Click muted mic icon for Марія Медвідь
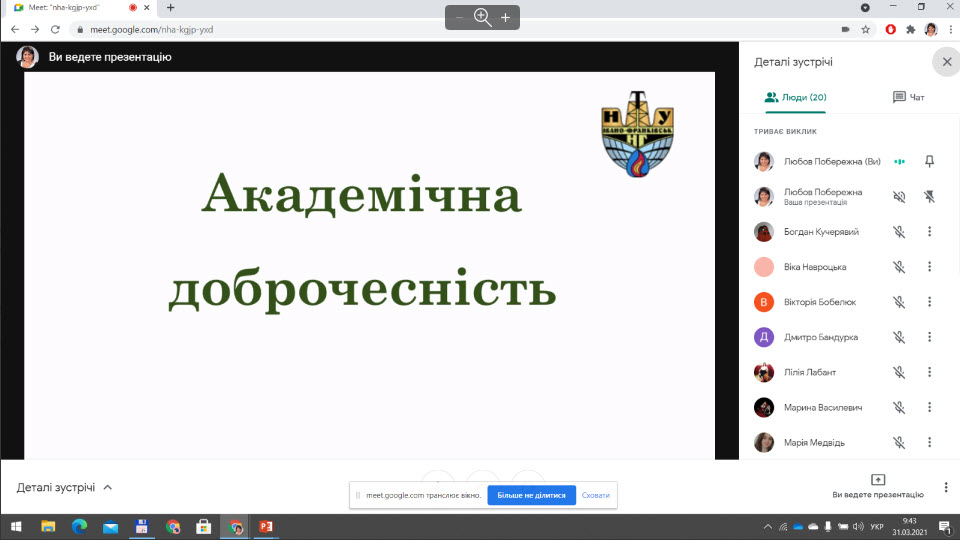Image resolution: width=960 pixels, height=540 pixels. click(899, 443)
